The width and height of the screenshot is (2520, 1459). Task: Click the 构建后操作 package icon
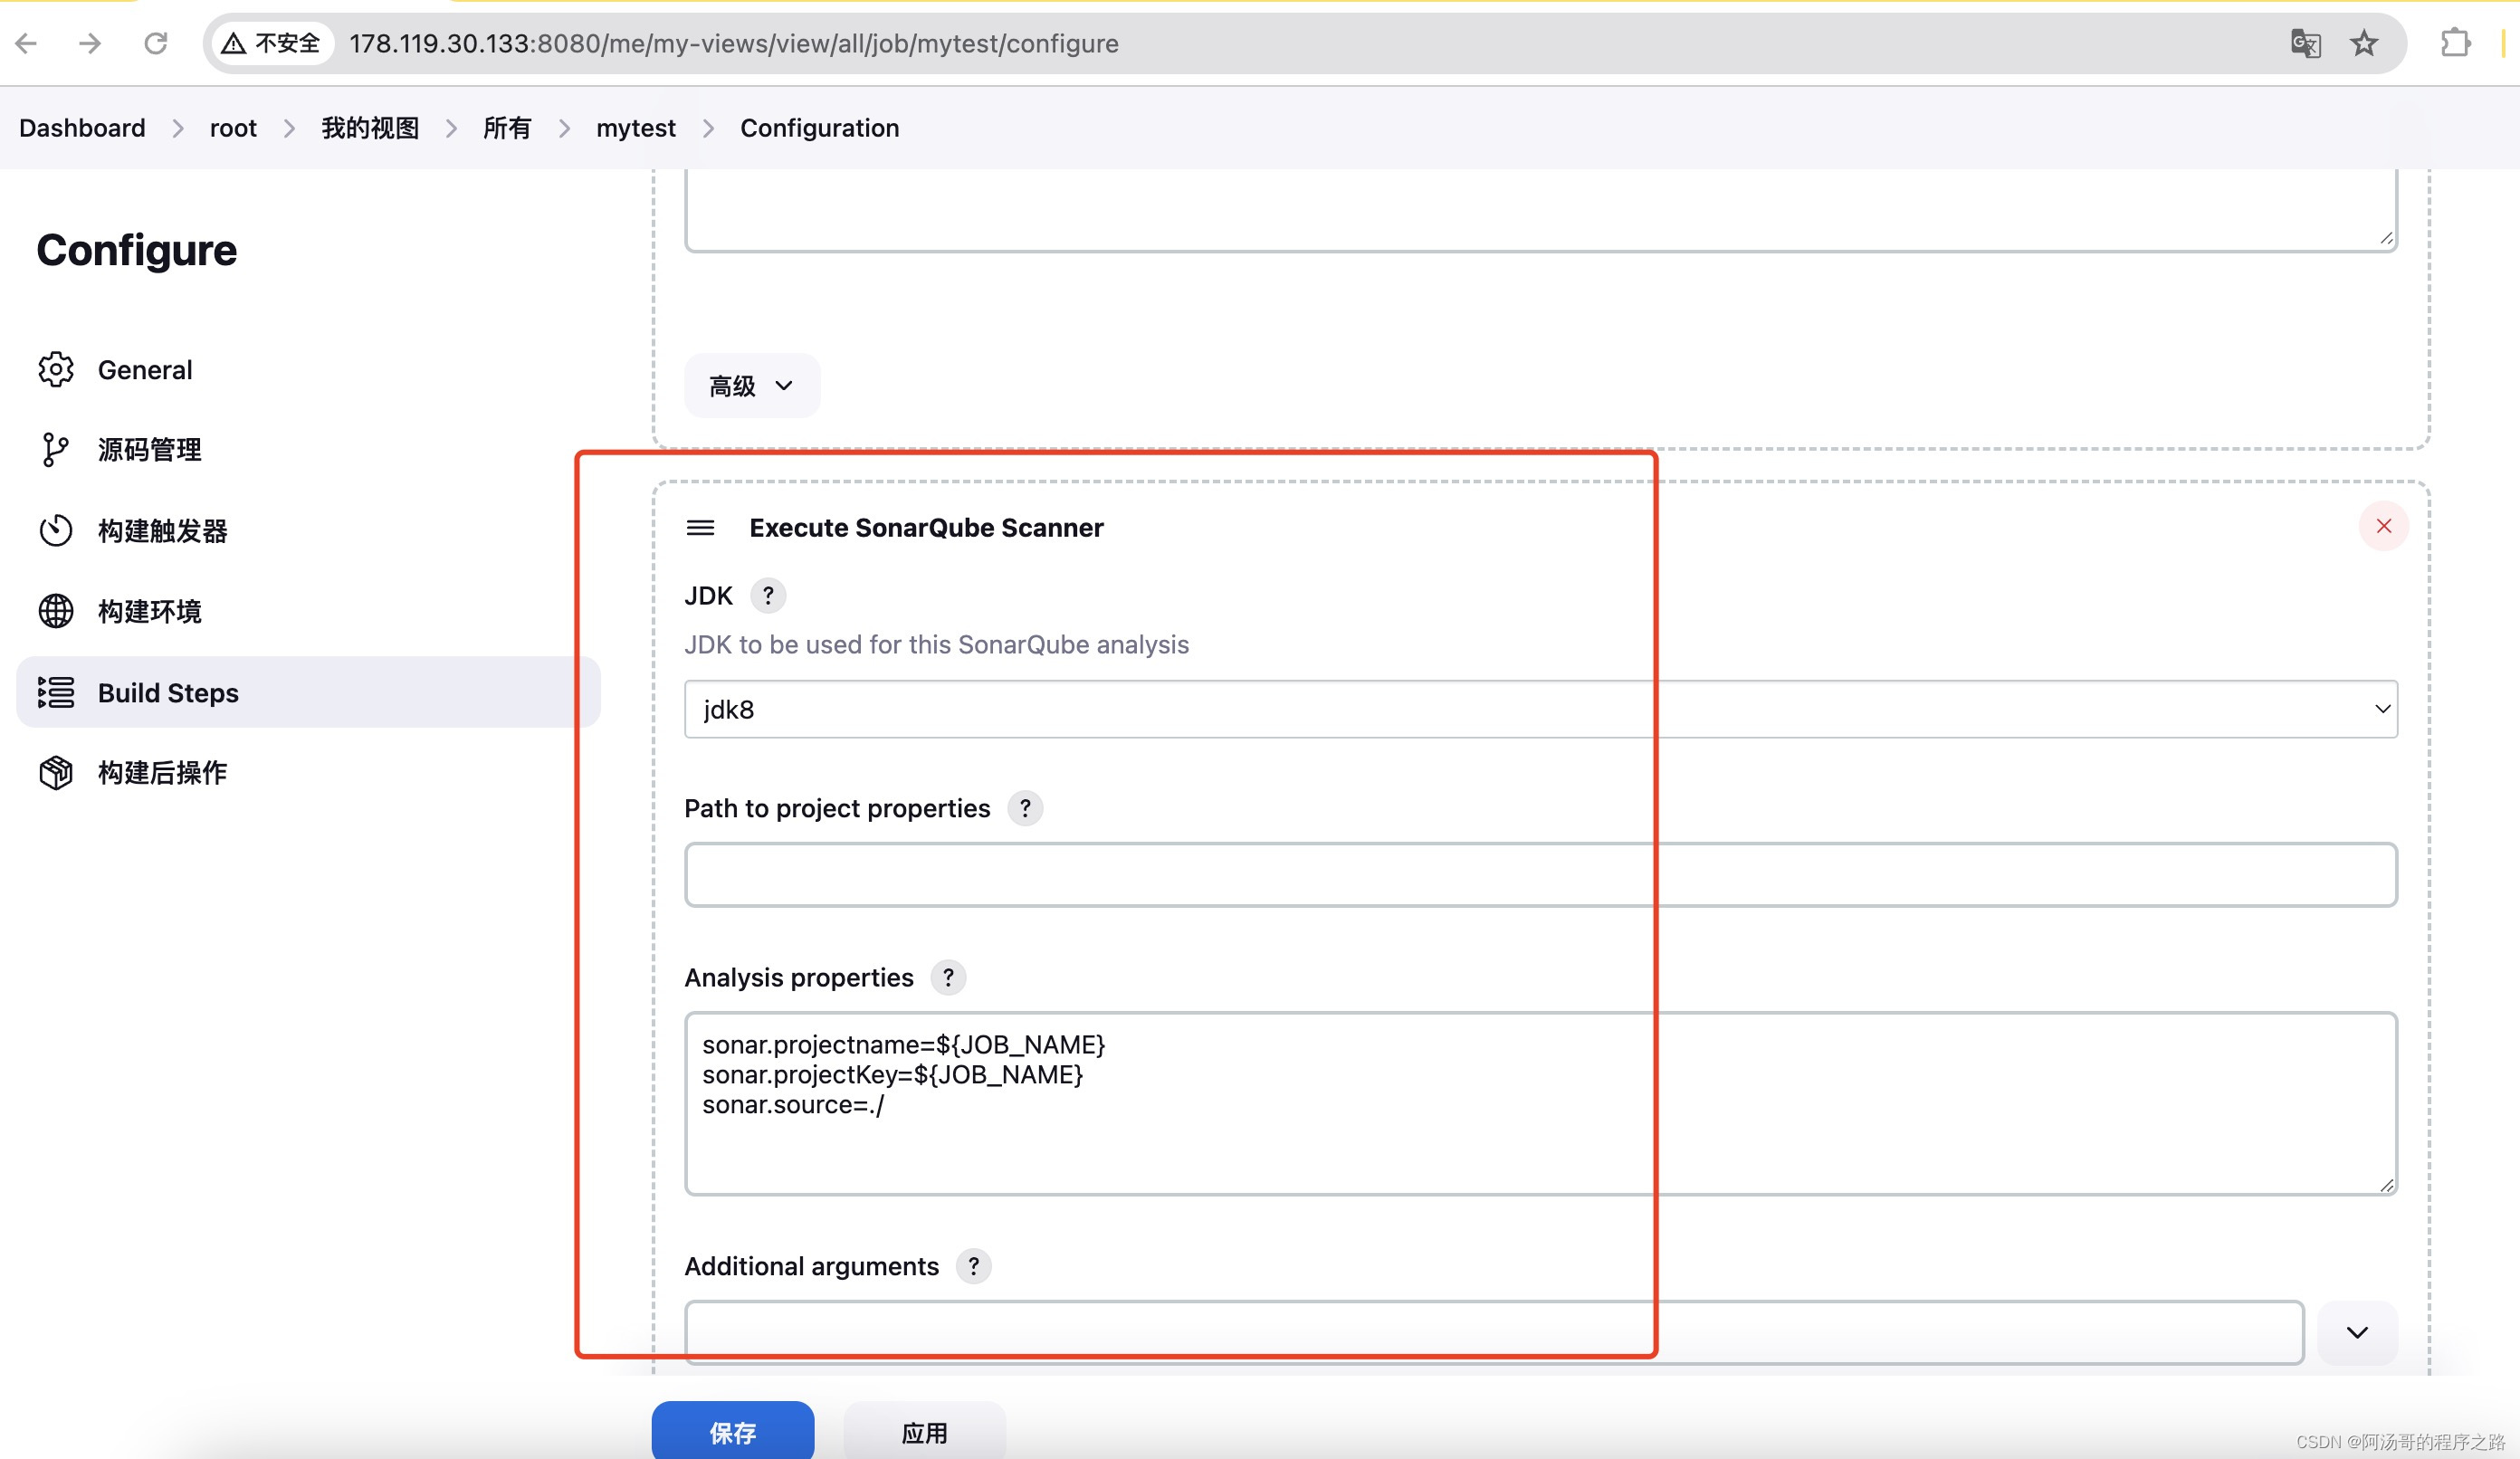[56, 772]
